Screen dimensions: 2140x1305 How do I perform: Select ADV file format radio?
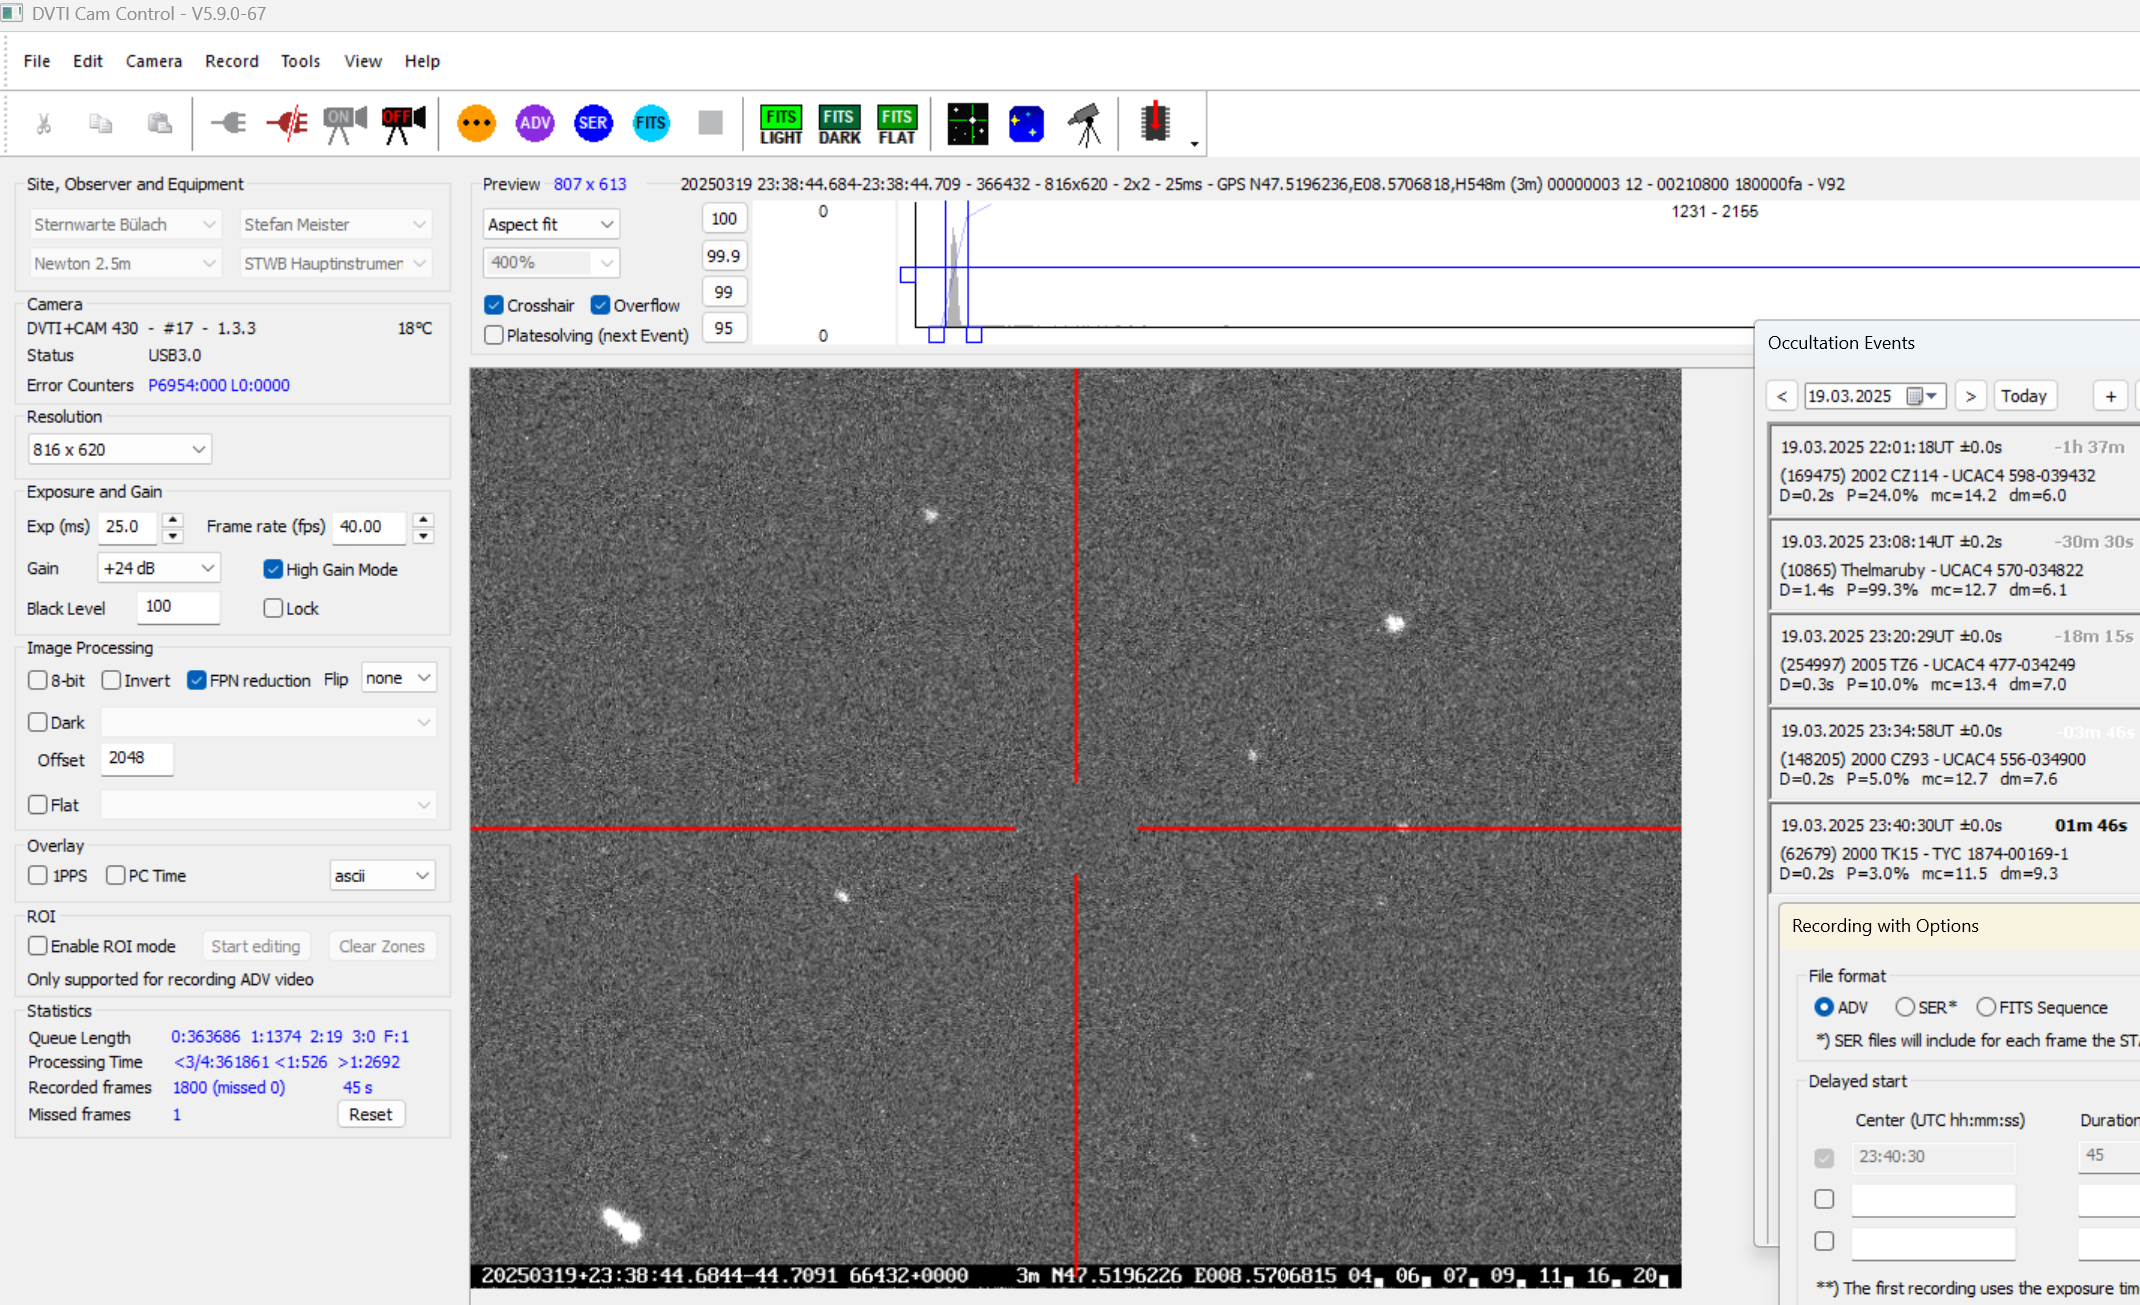[x=1824, y=1007]
